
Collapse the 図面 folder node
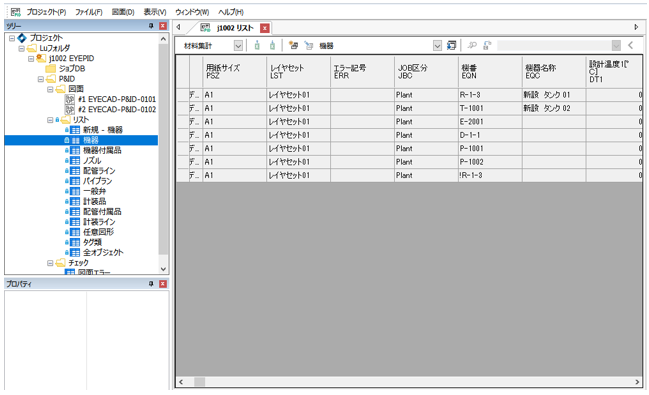[x=50, y=89]
